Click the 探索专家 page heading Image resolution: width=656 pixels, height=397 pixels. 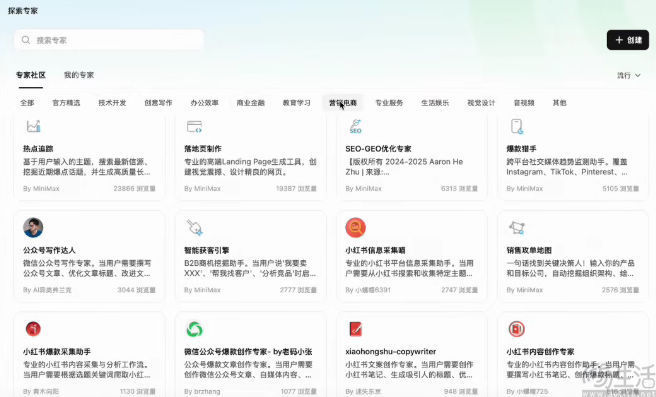(x=23, y=11)
